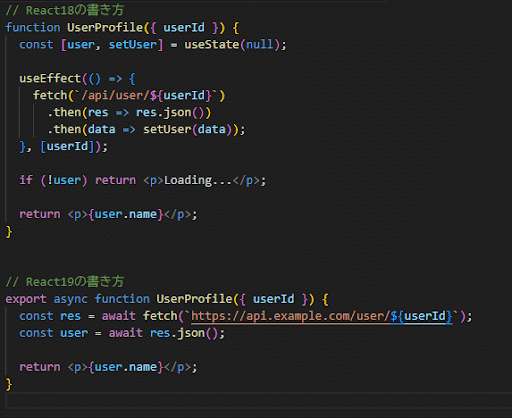The height and width of the screenshot is (418, 512).
Task: Click the closing brace of the React18 function
Action: click(9, 231)
